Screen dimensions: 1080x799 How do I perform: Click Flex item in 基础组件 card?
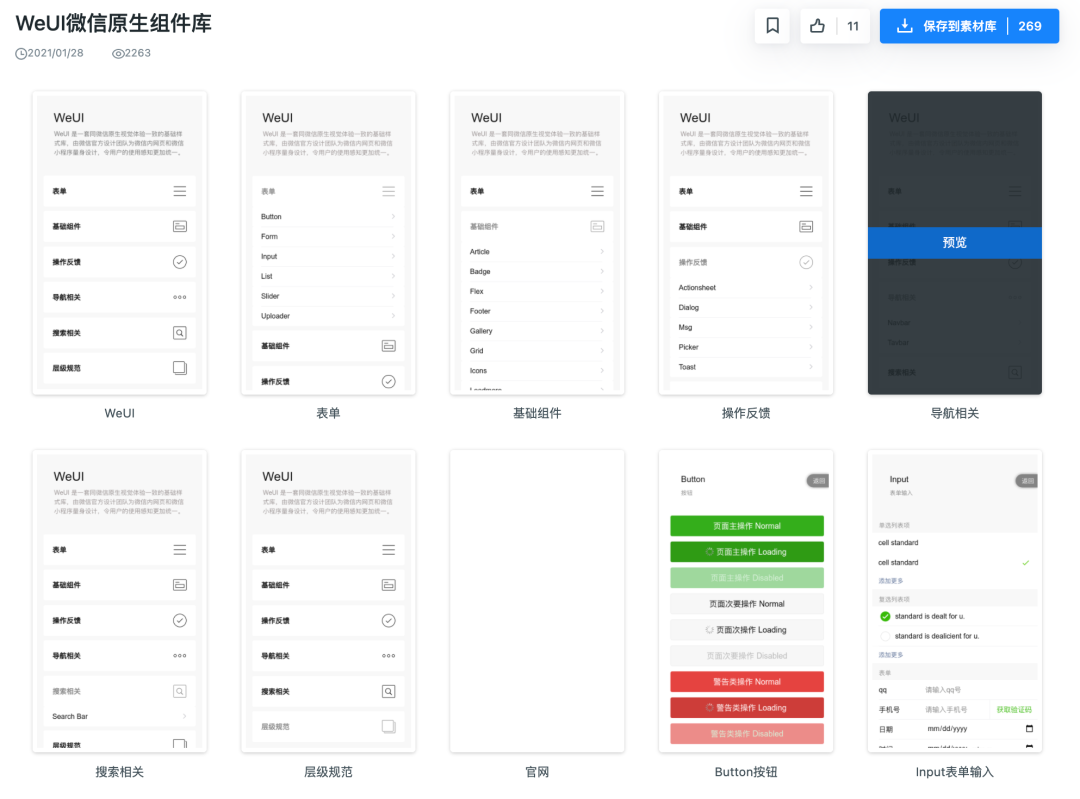(537, 291)
